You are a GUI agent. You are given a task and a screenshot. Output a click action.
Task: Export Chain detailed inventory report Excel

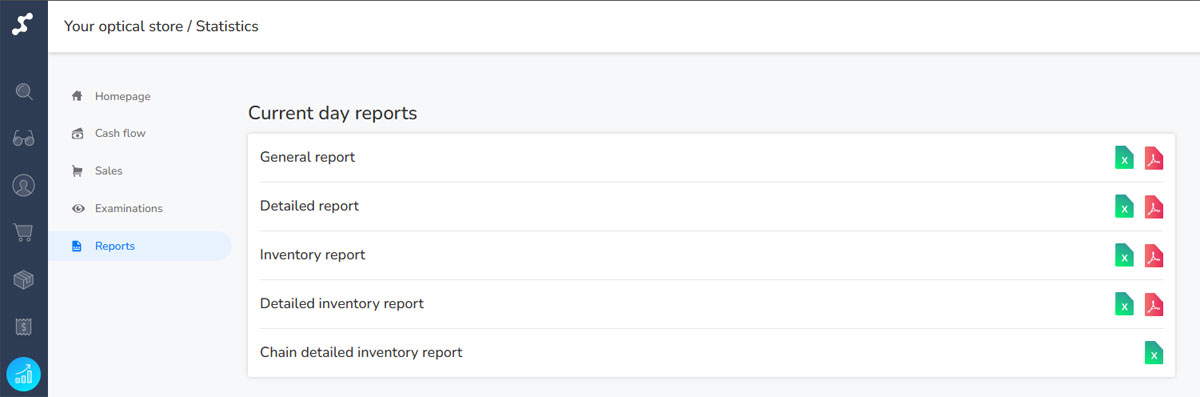(x=1154, y=353)
